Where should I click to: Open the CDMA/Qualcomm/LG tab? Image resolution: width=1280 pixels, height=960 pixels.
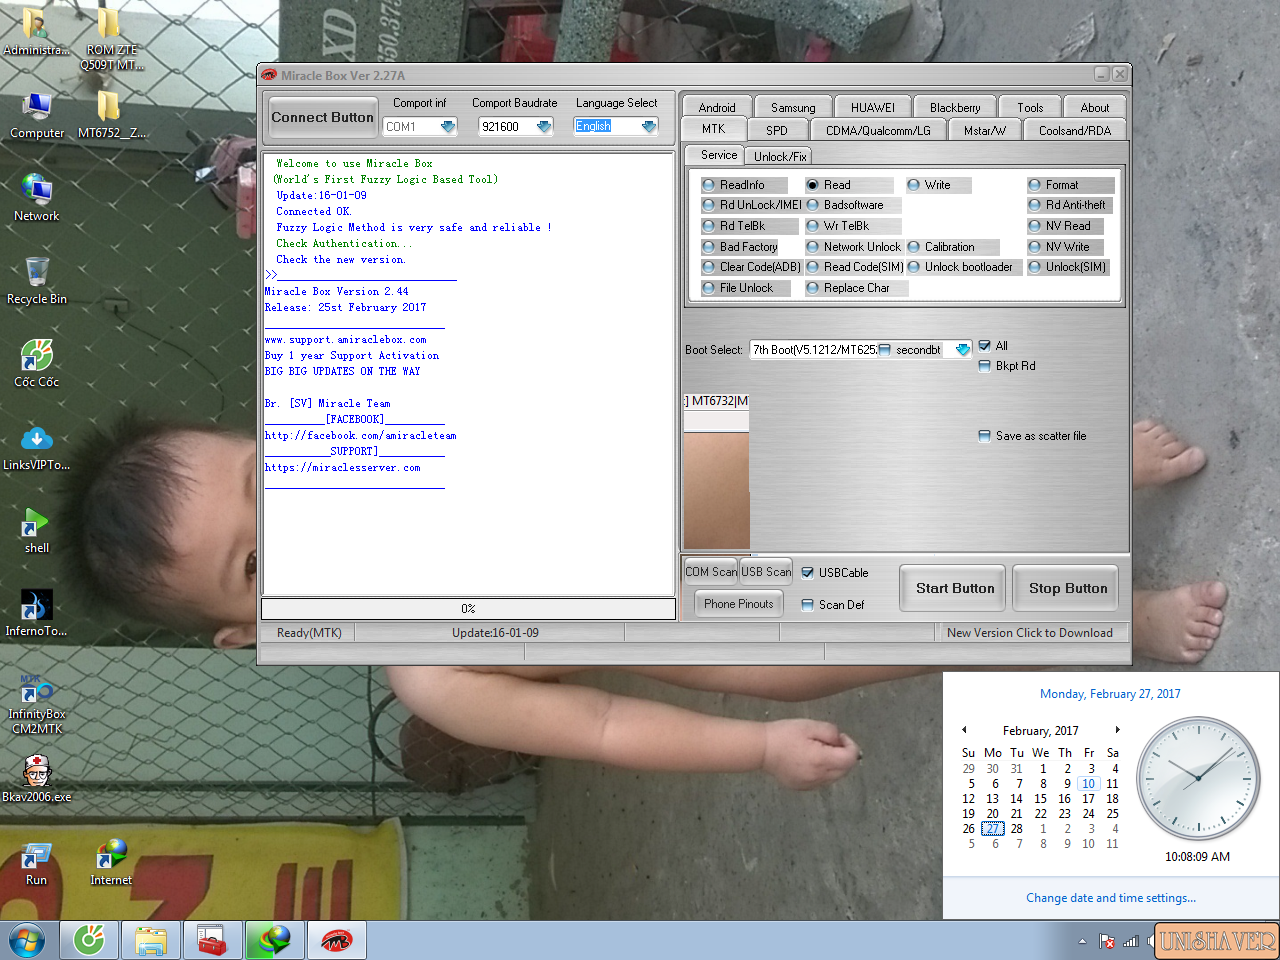(x=878, y=130)
